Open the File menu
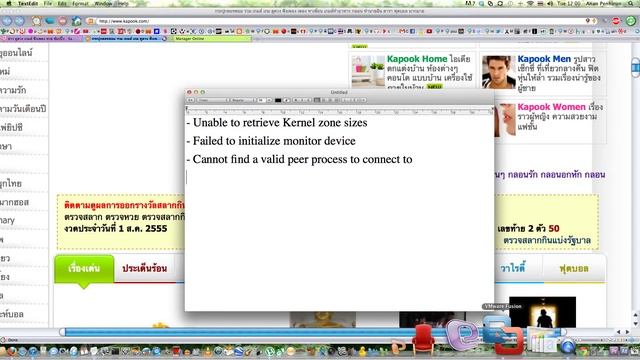Viewport: 640px width, 360px height. tap(48, 3)
